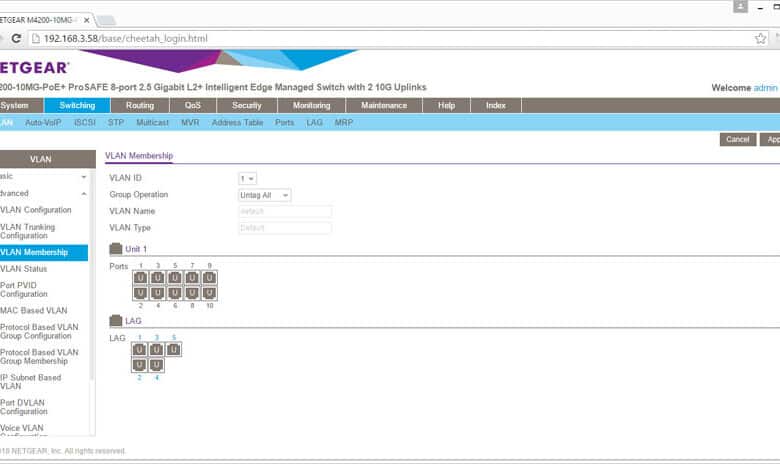780x464 pixels.
Task: Toggle port 5 membership in Unit 1
Action: coord(175,278)
